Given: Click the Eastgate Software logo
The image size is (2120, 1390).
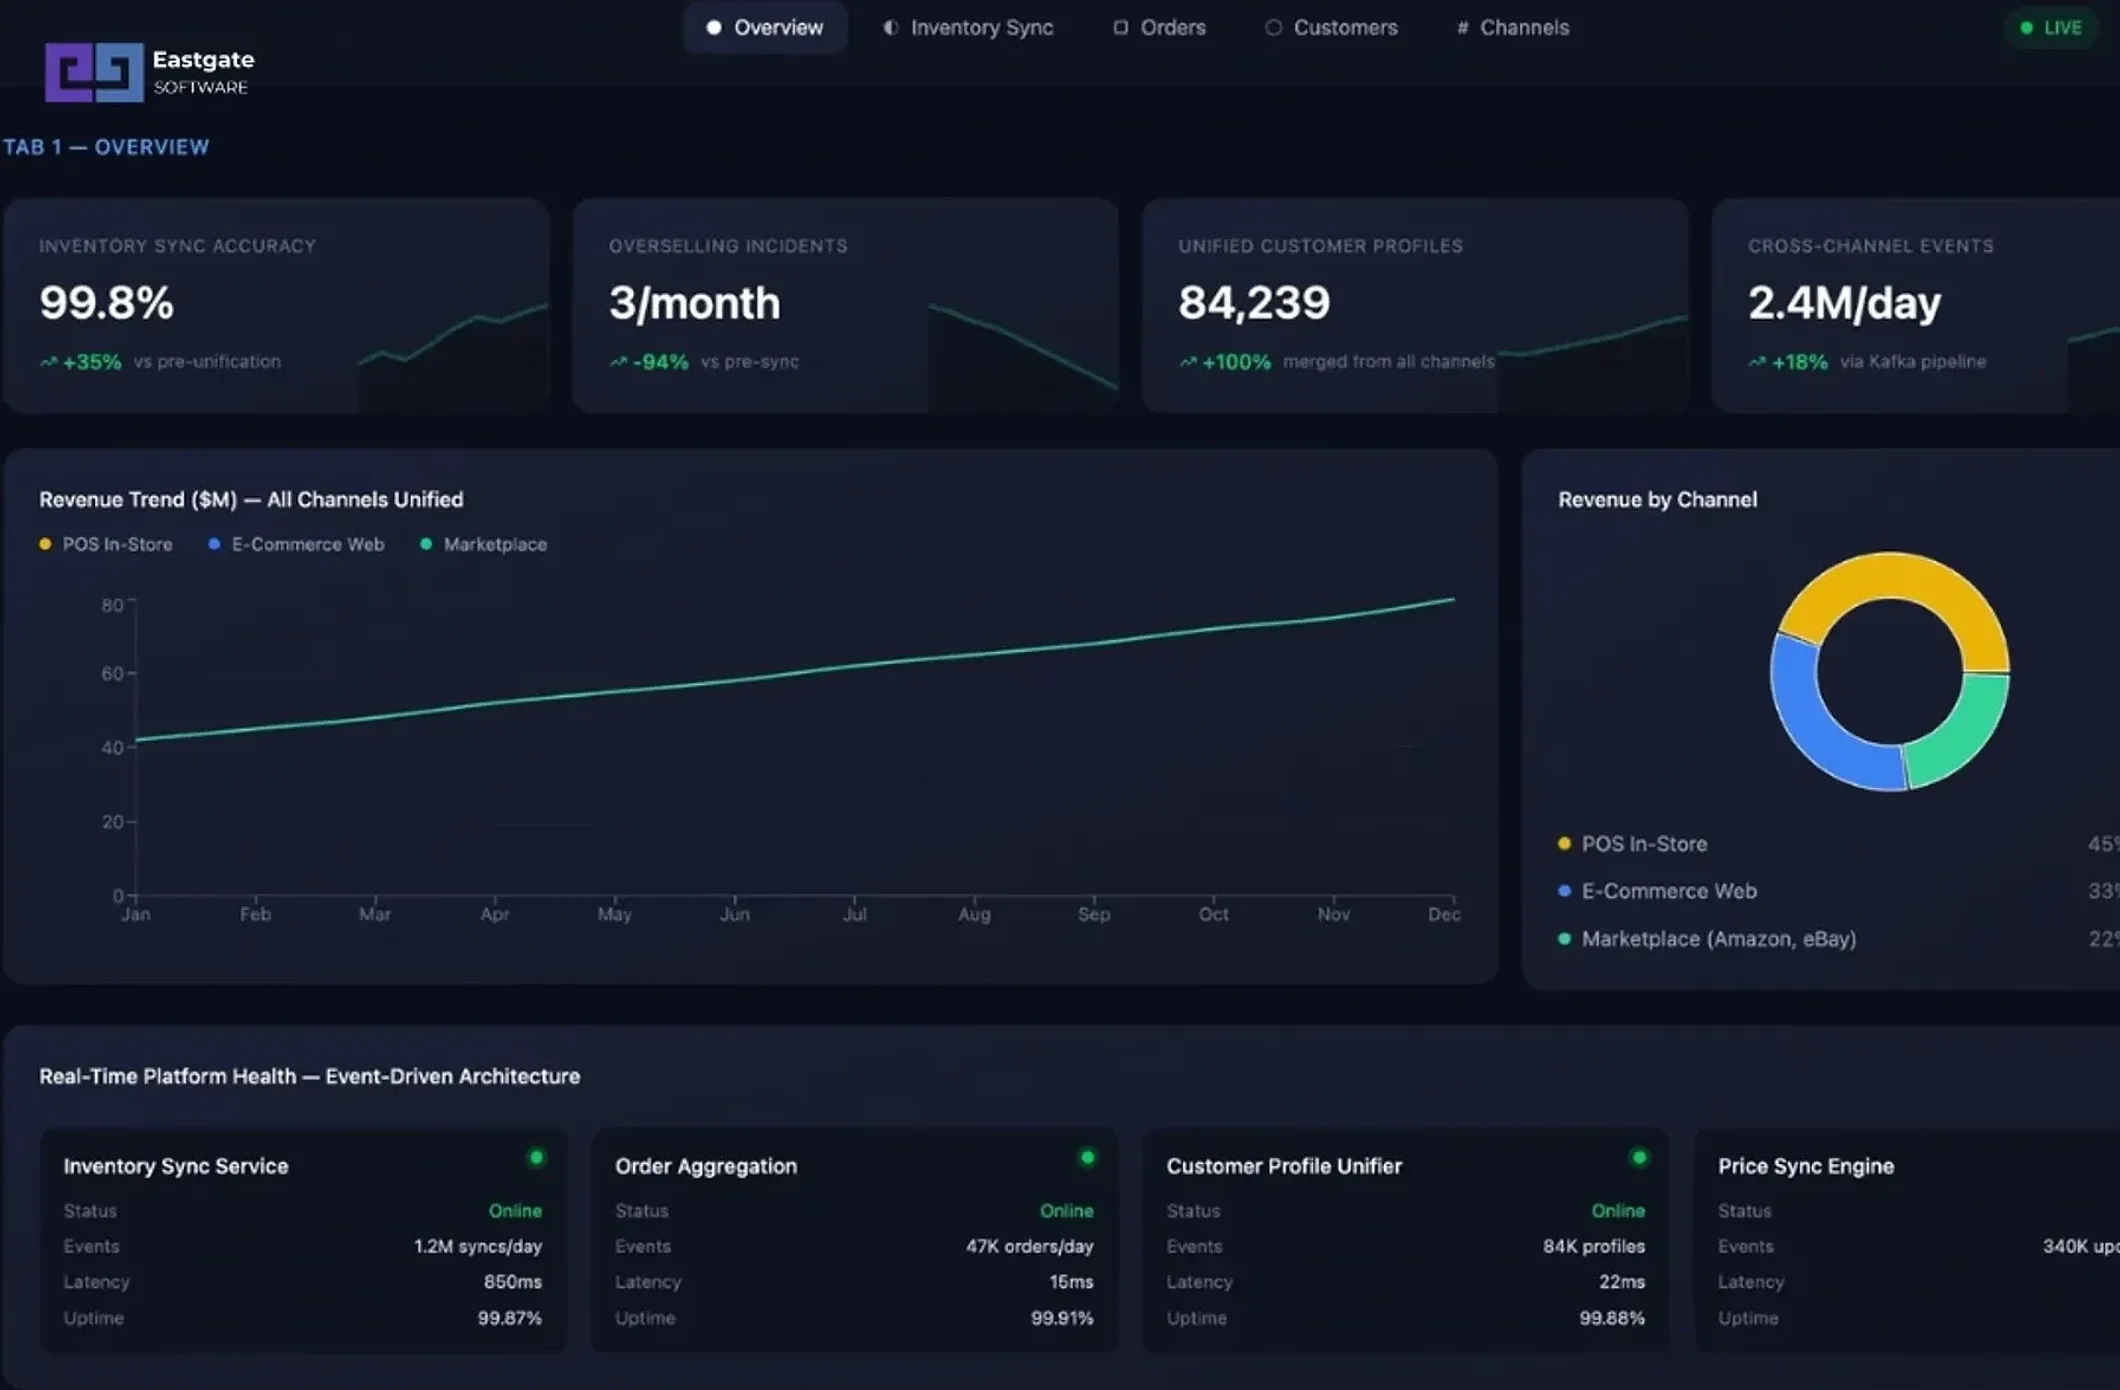Looking at the screenshot, I should [150, 72].
